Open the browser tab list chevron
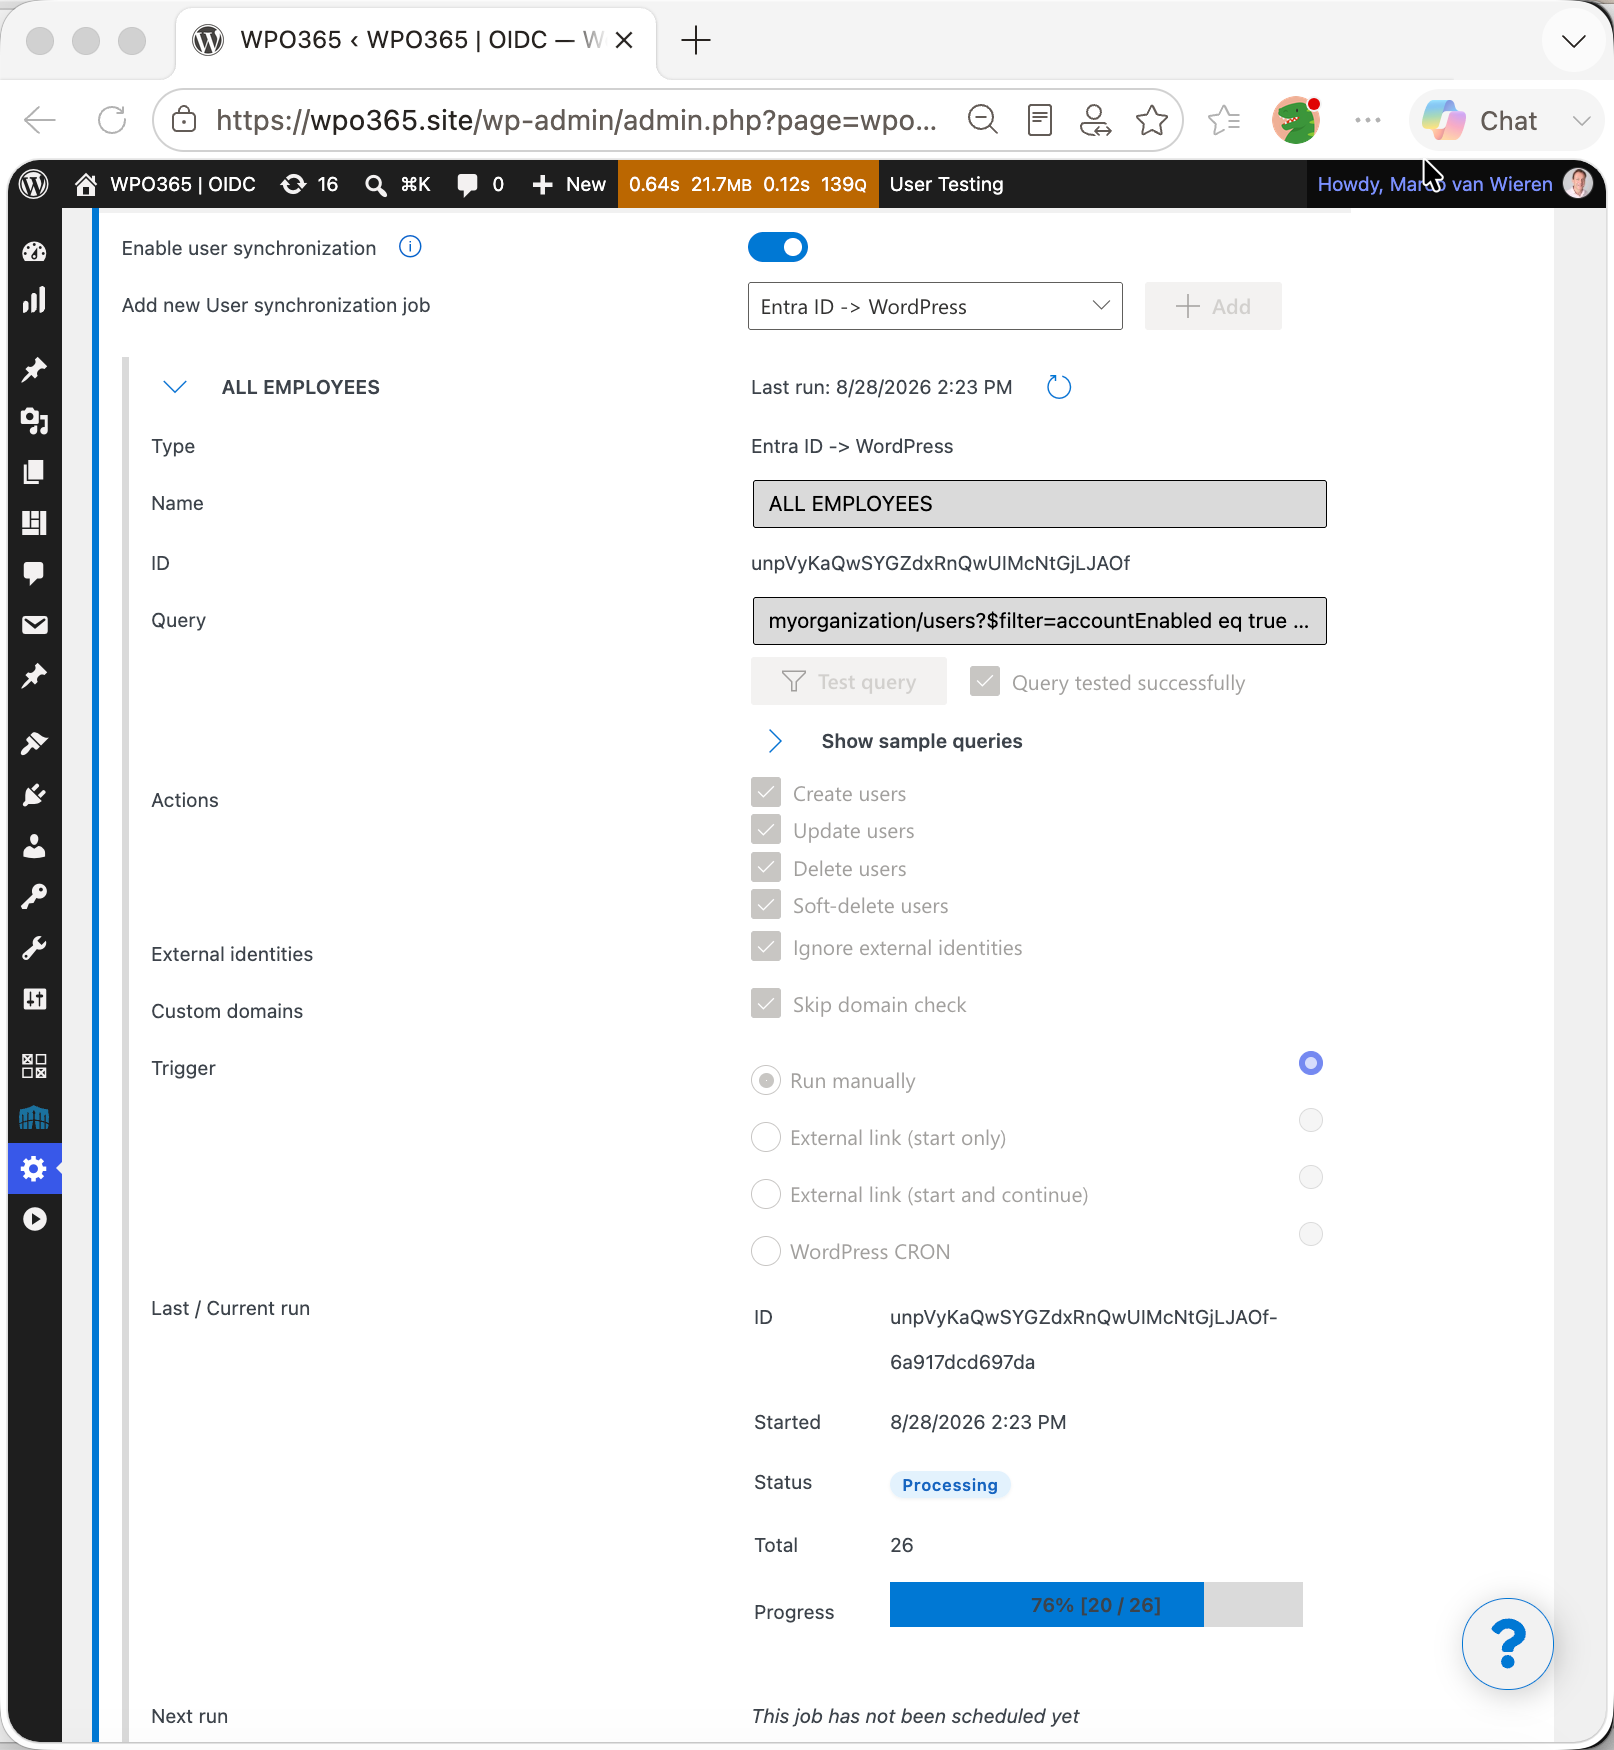Viewport: 1614px width, 1750px height. [1573, 41]
